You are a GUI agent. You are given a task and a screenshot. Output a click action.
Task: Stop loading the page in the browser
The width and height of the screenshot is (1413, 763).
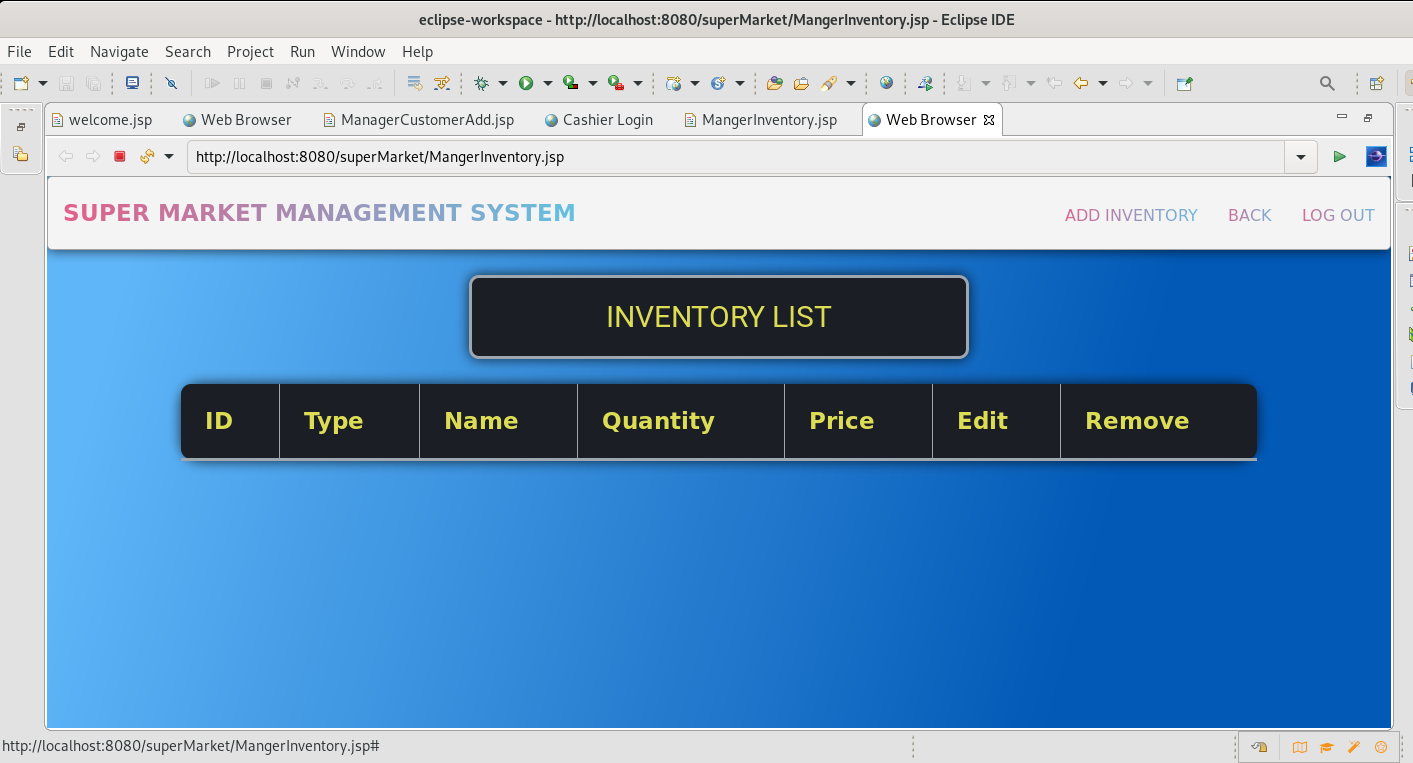pyautogui.click(x=119, y=156)
